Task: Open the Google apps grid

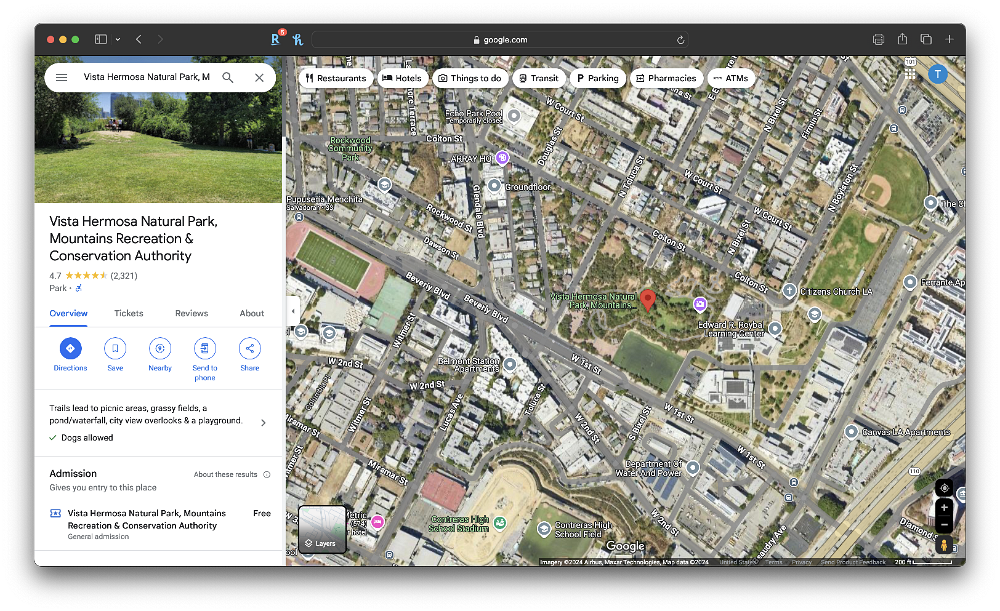Action: tap(910, 75)
